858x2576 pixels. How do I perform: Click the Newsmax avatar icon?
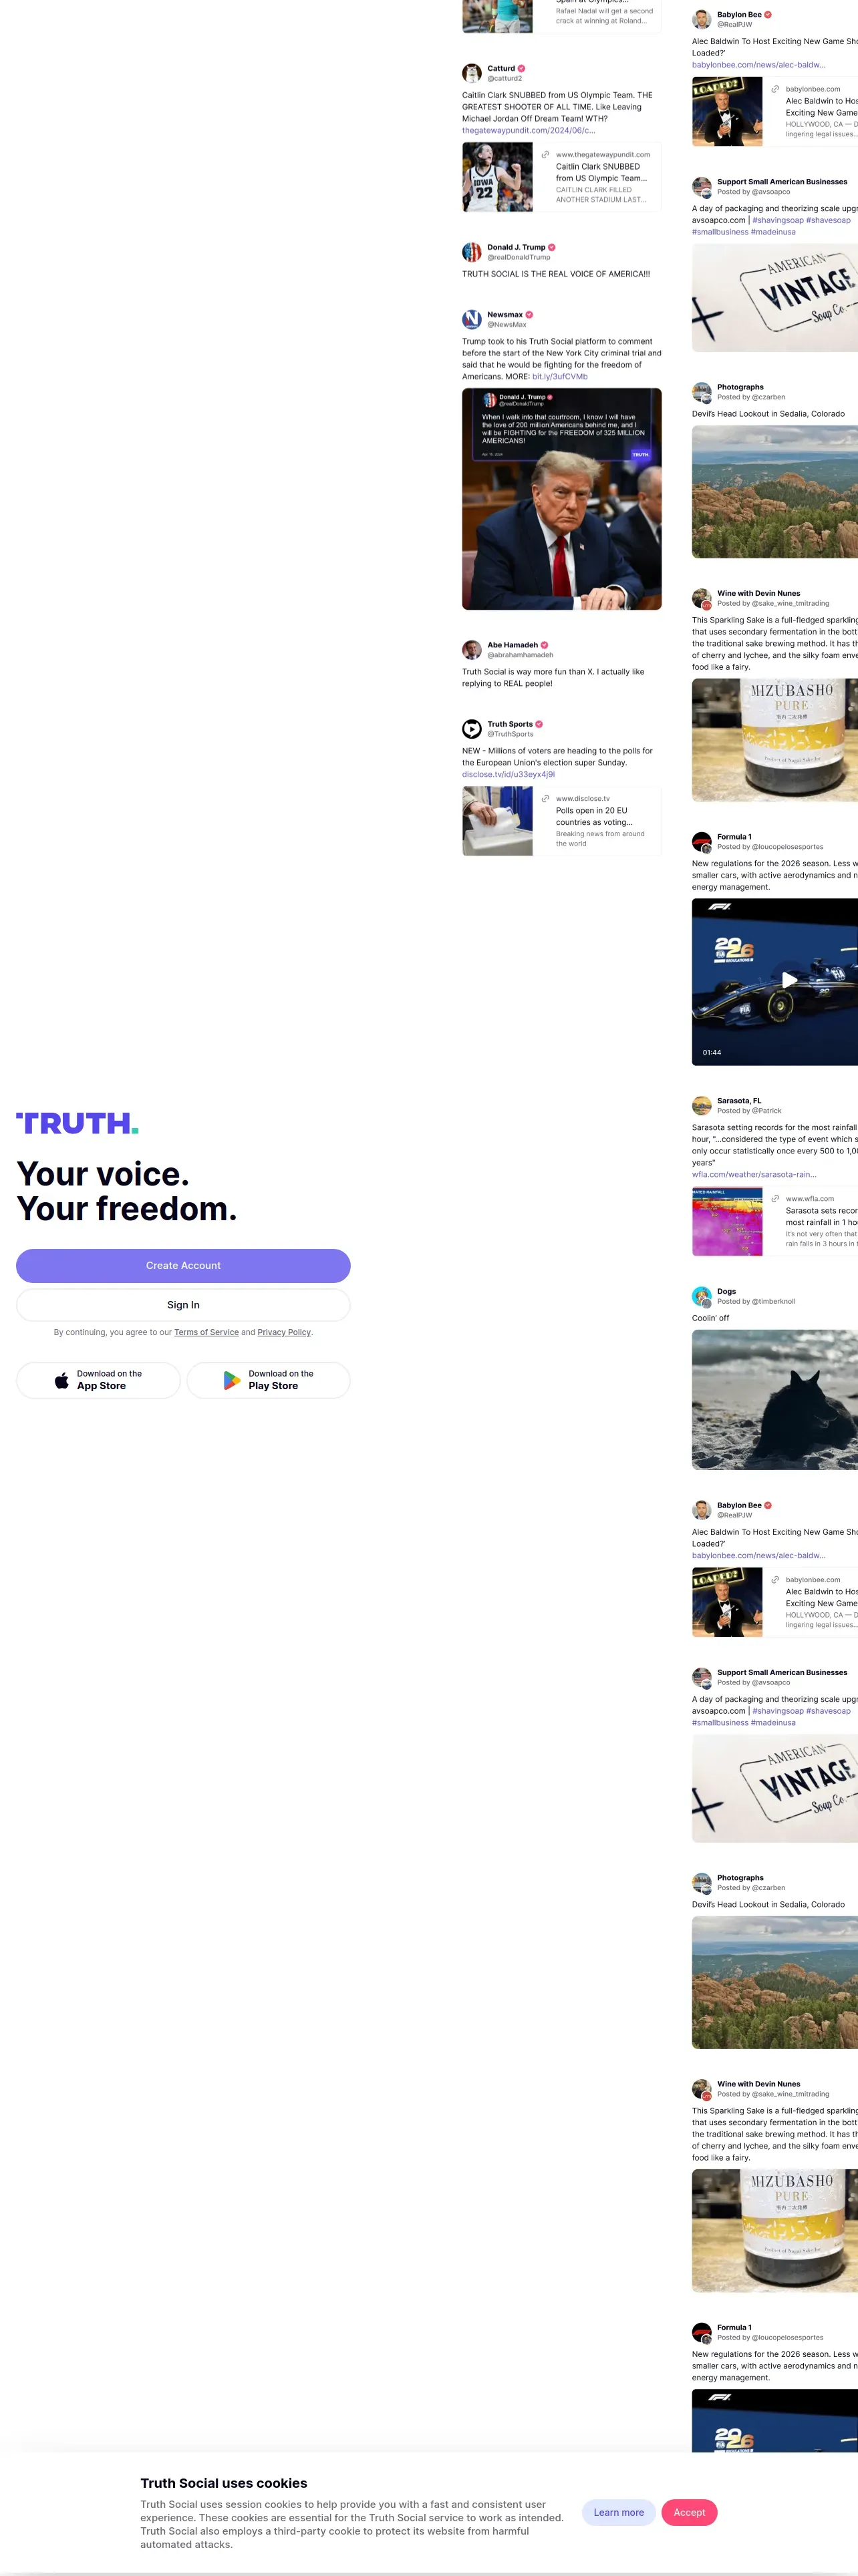(x=472, y=319)
